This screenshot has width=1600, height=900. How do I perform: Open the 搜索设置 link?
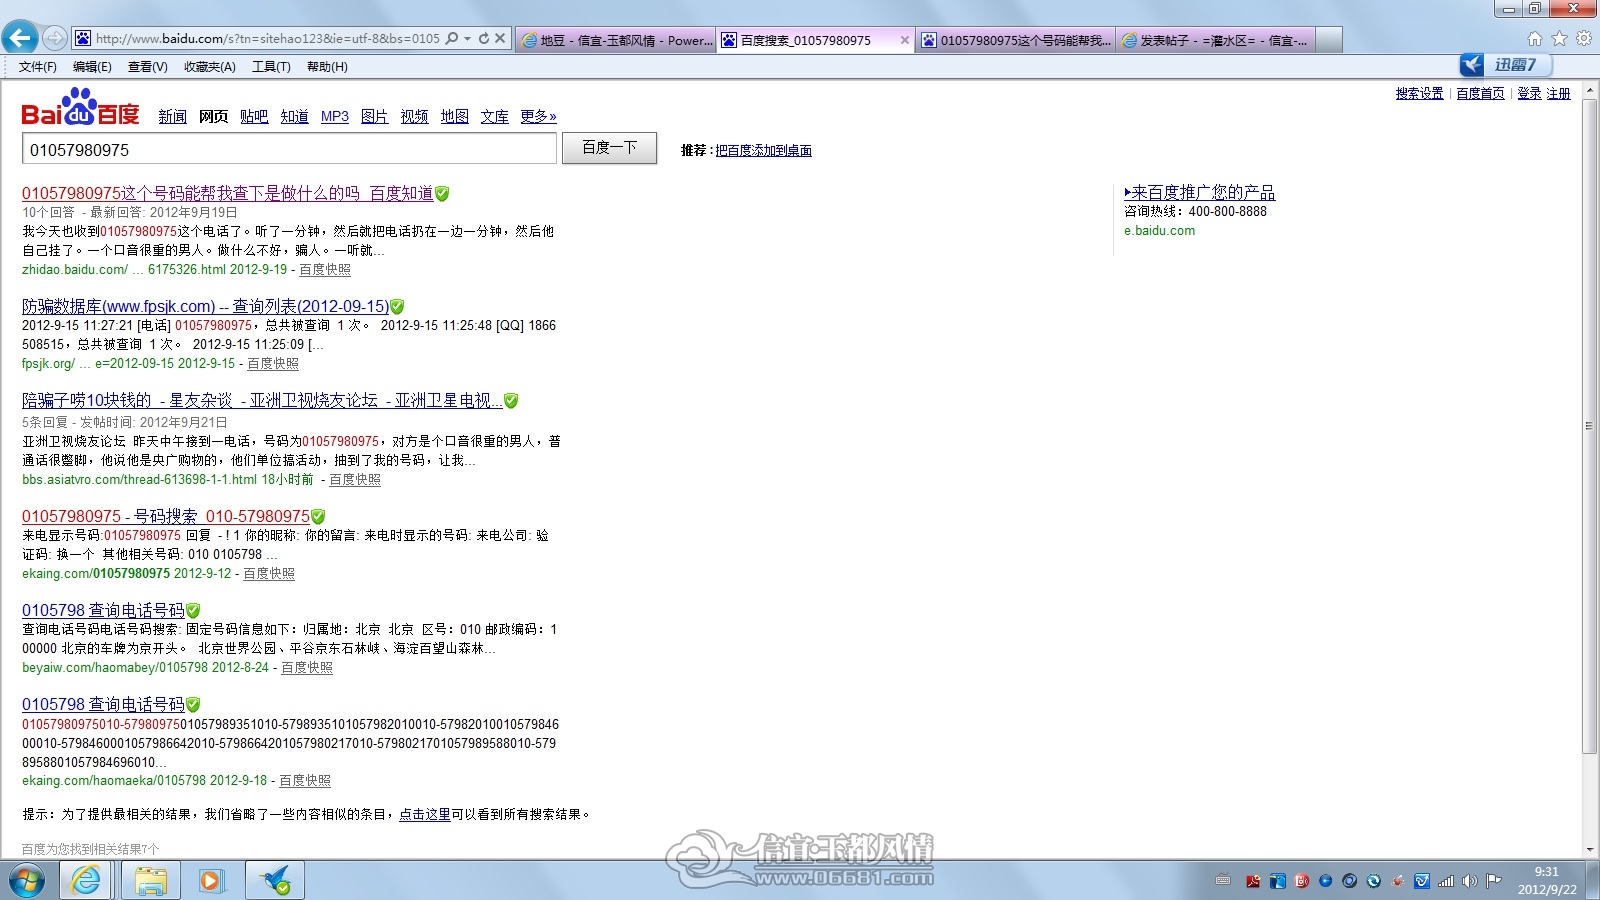point(1420,93)
